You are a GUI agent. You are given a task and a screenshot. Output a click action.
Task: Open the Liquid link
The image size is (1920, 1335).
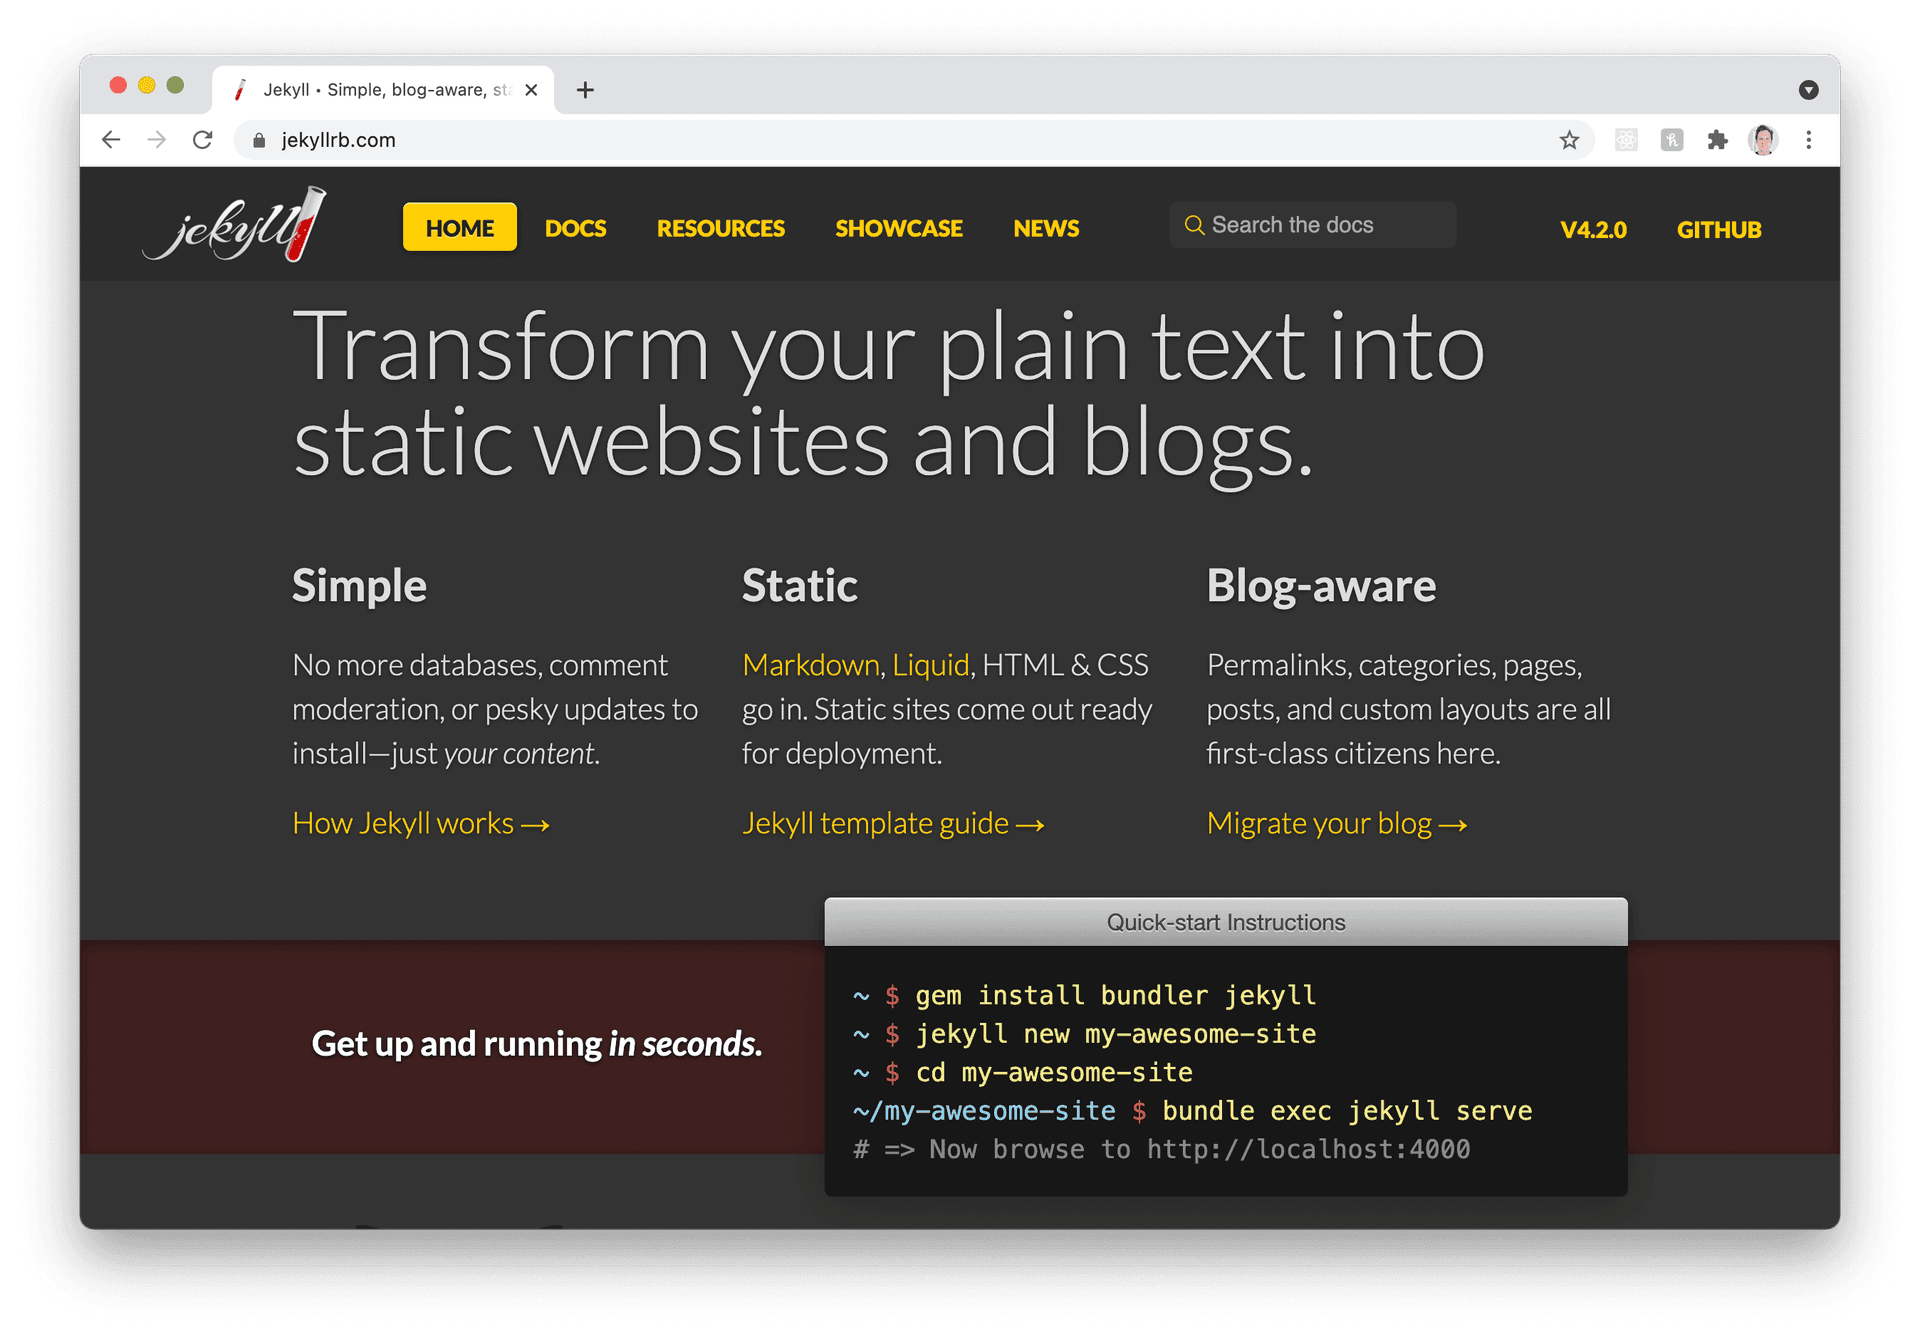coord(930,665)
